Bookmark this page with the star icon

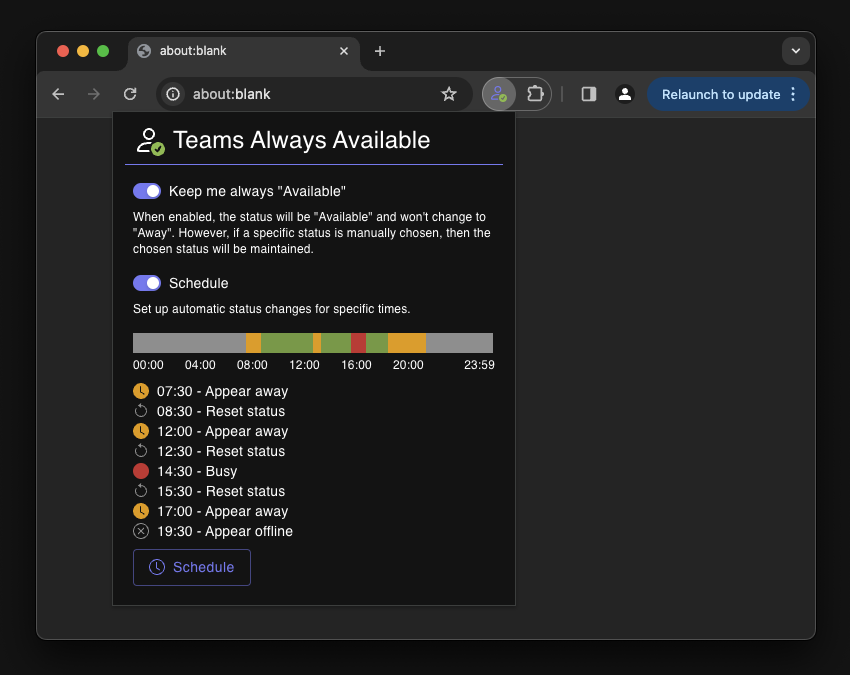449,94
